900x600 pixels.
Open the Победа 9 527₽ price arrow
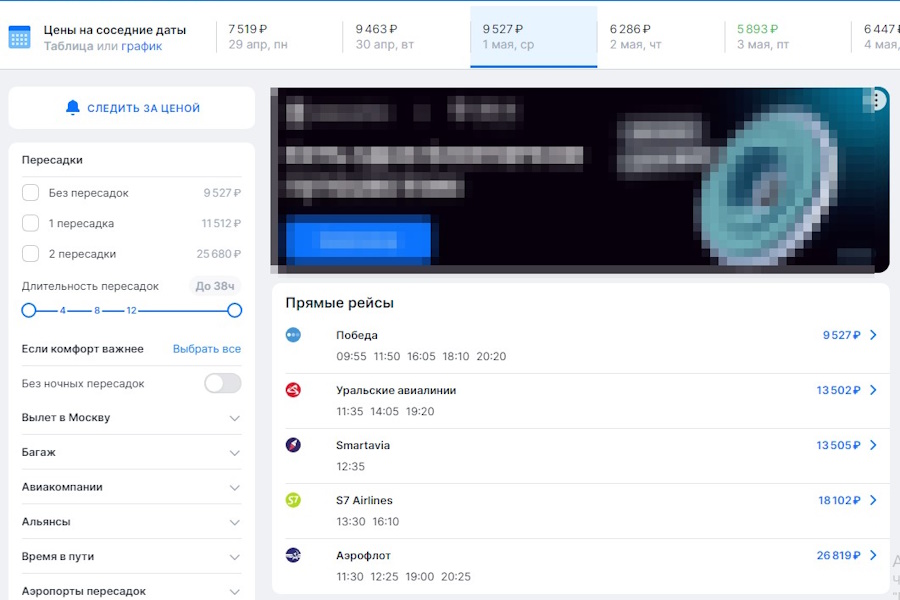coord(873,335)
